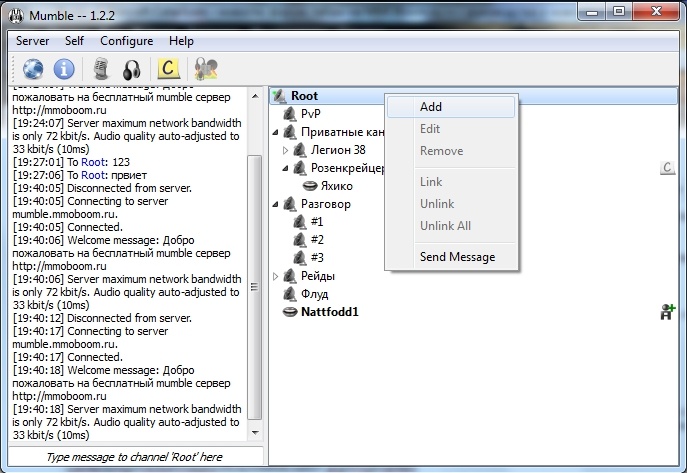This screenshot has height=473, width=687.
Task: Click the Root channel icon
Action: pyautogui.click(x=279, y=95)
